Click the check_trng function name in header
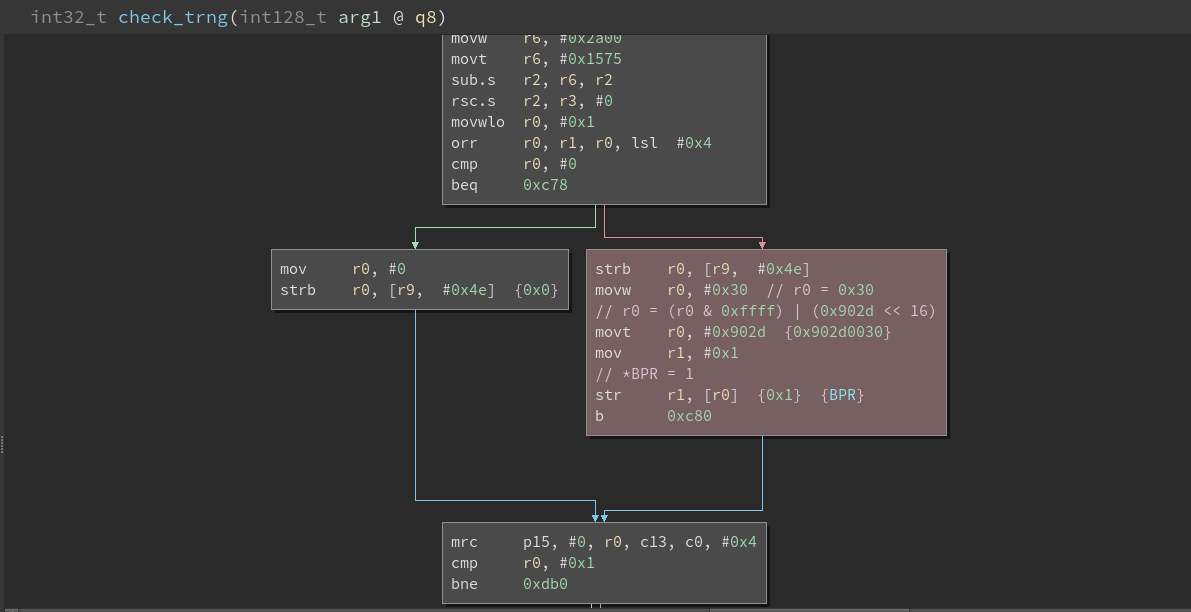This screenshot has height=612, width=1191. [x=170, y=17]
